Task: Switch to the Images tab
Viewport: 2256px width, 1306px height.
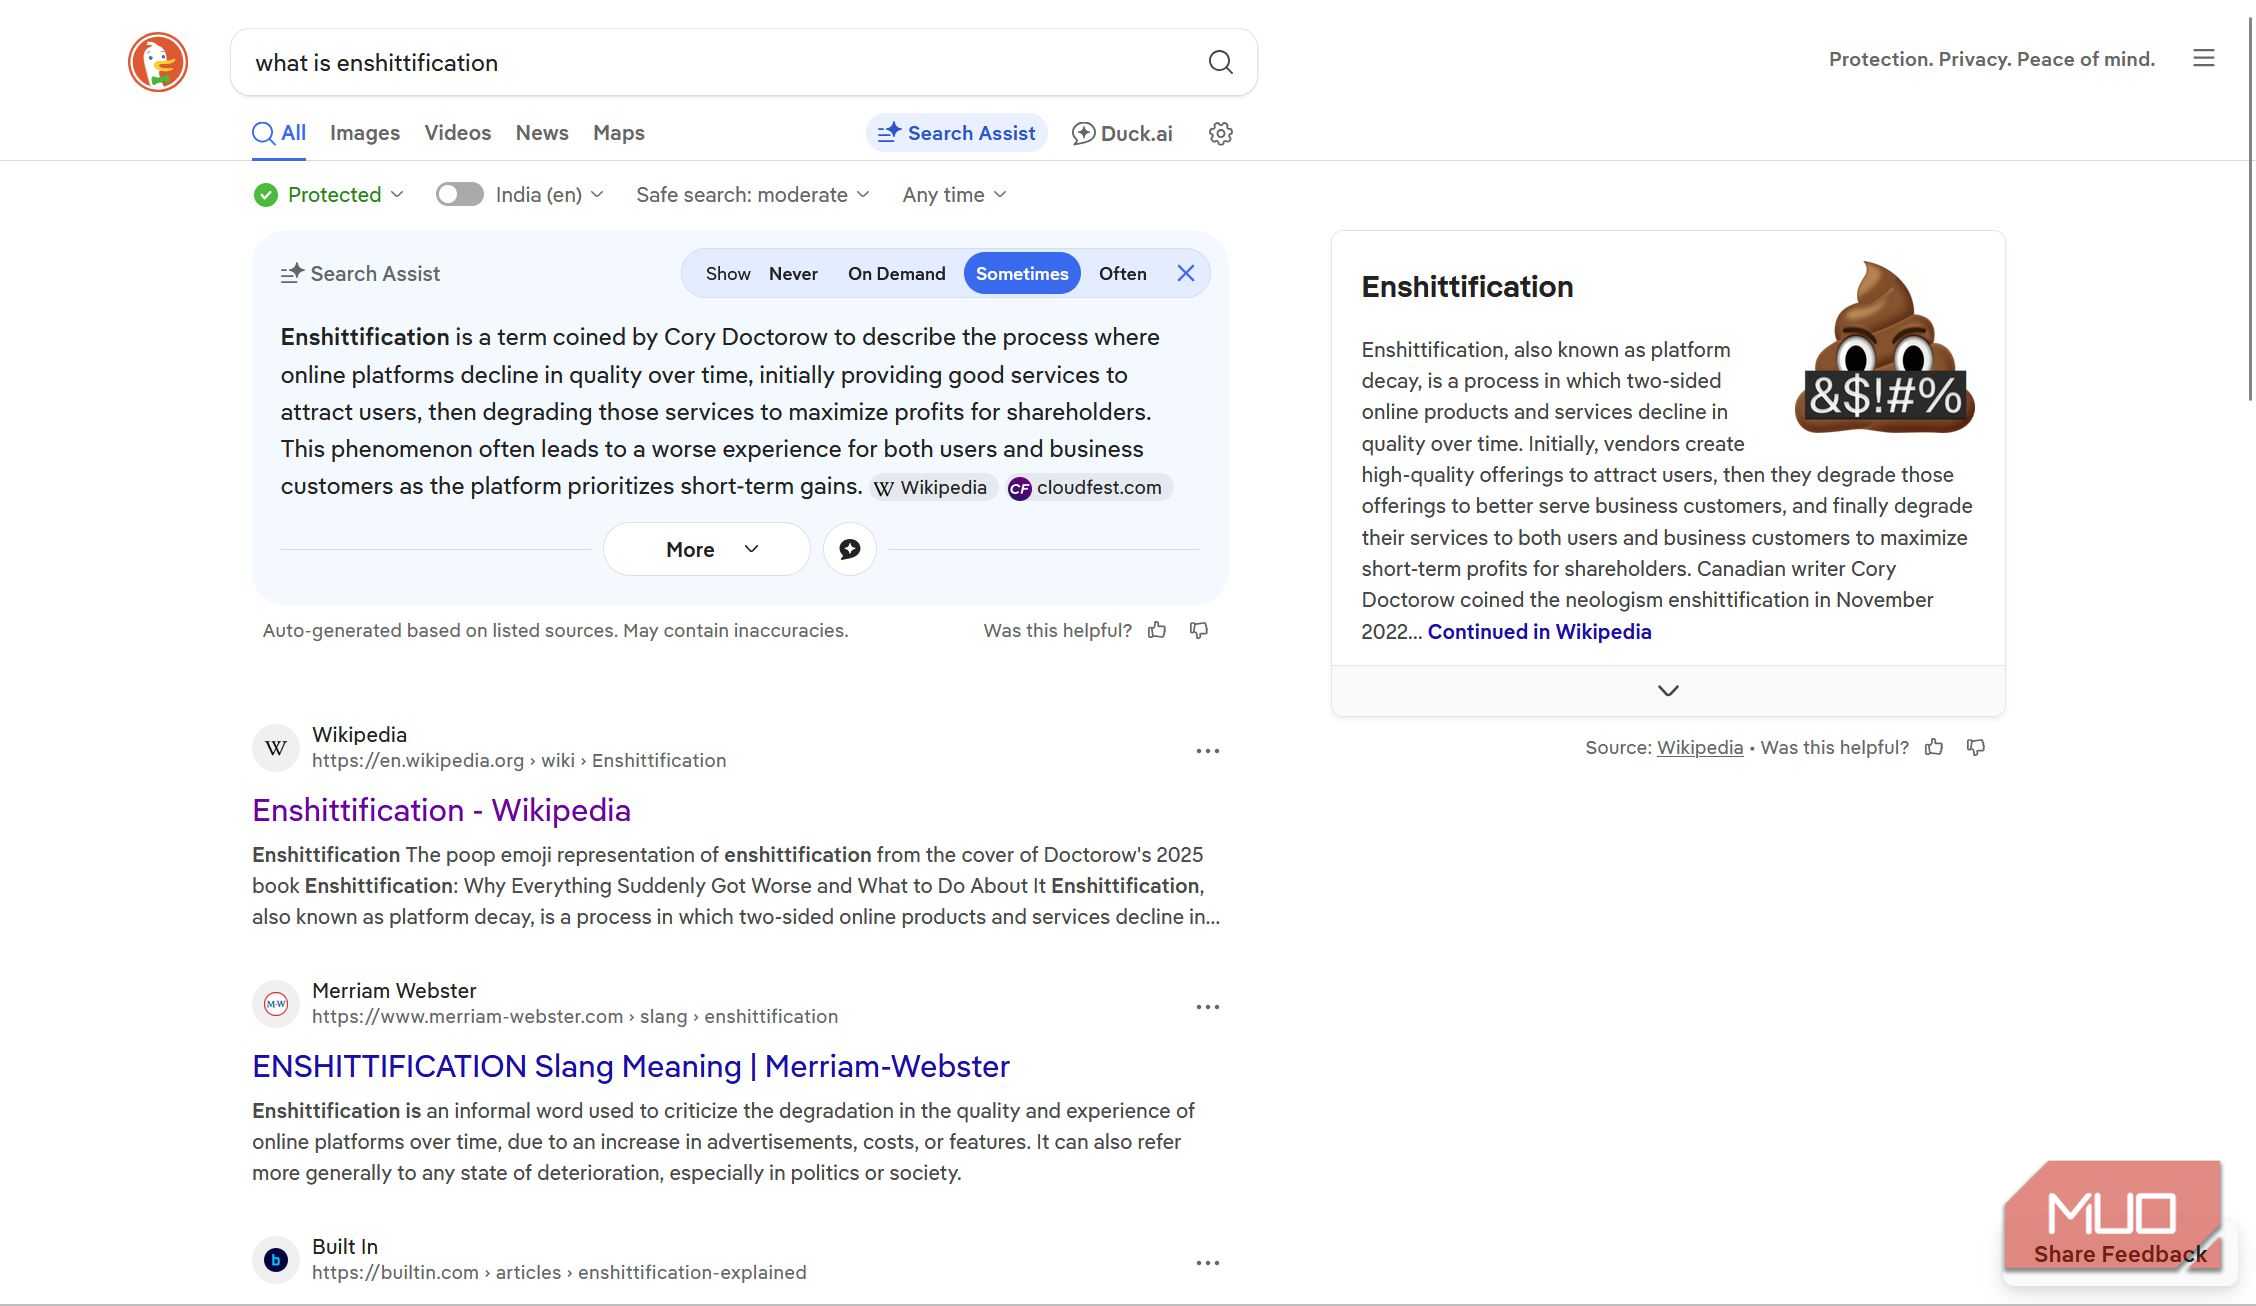Action: click(x=365, y=133)
